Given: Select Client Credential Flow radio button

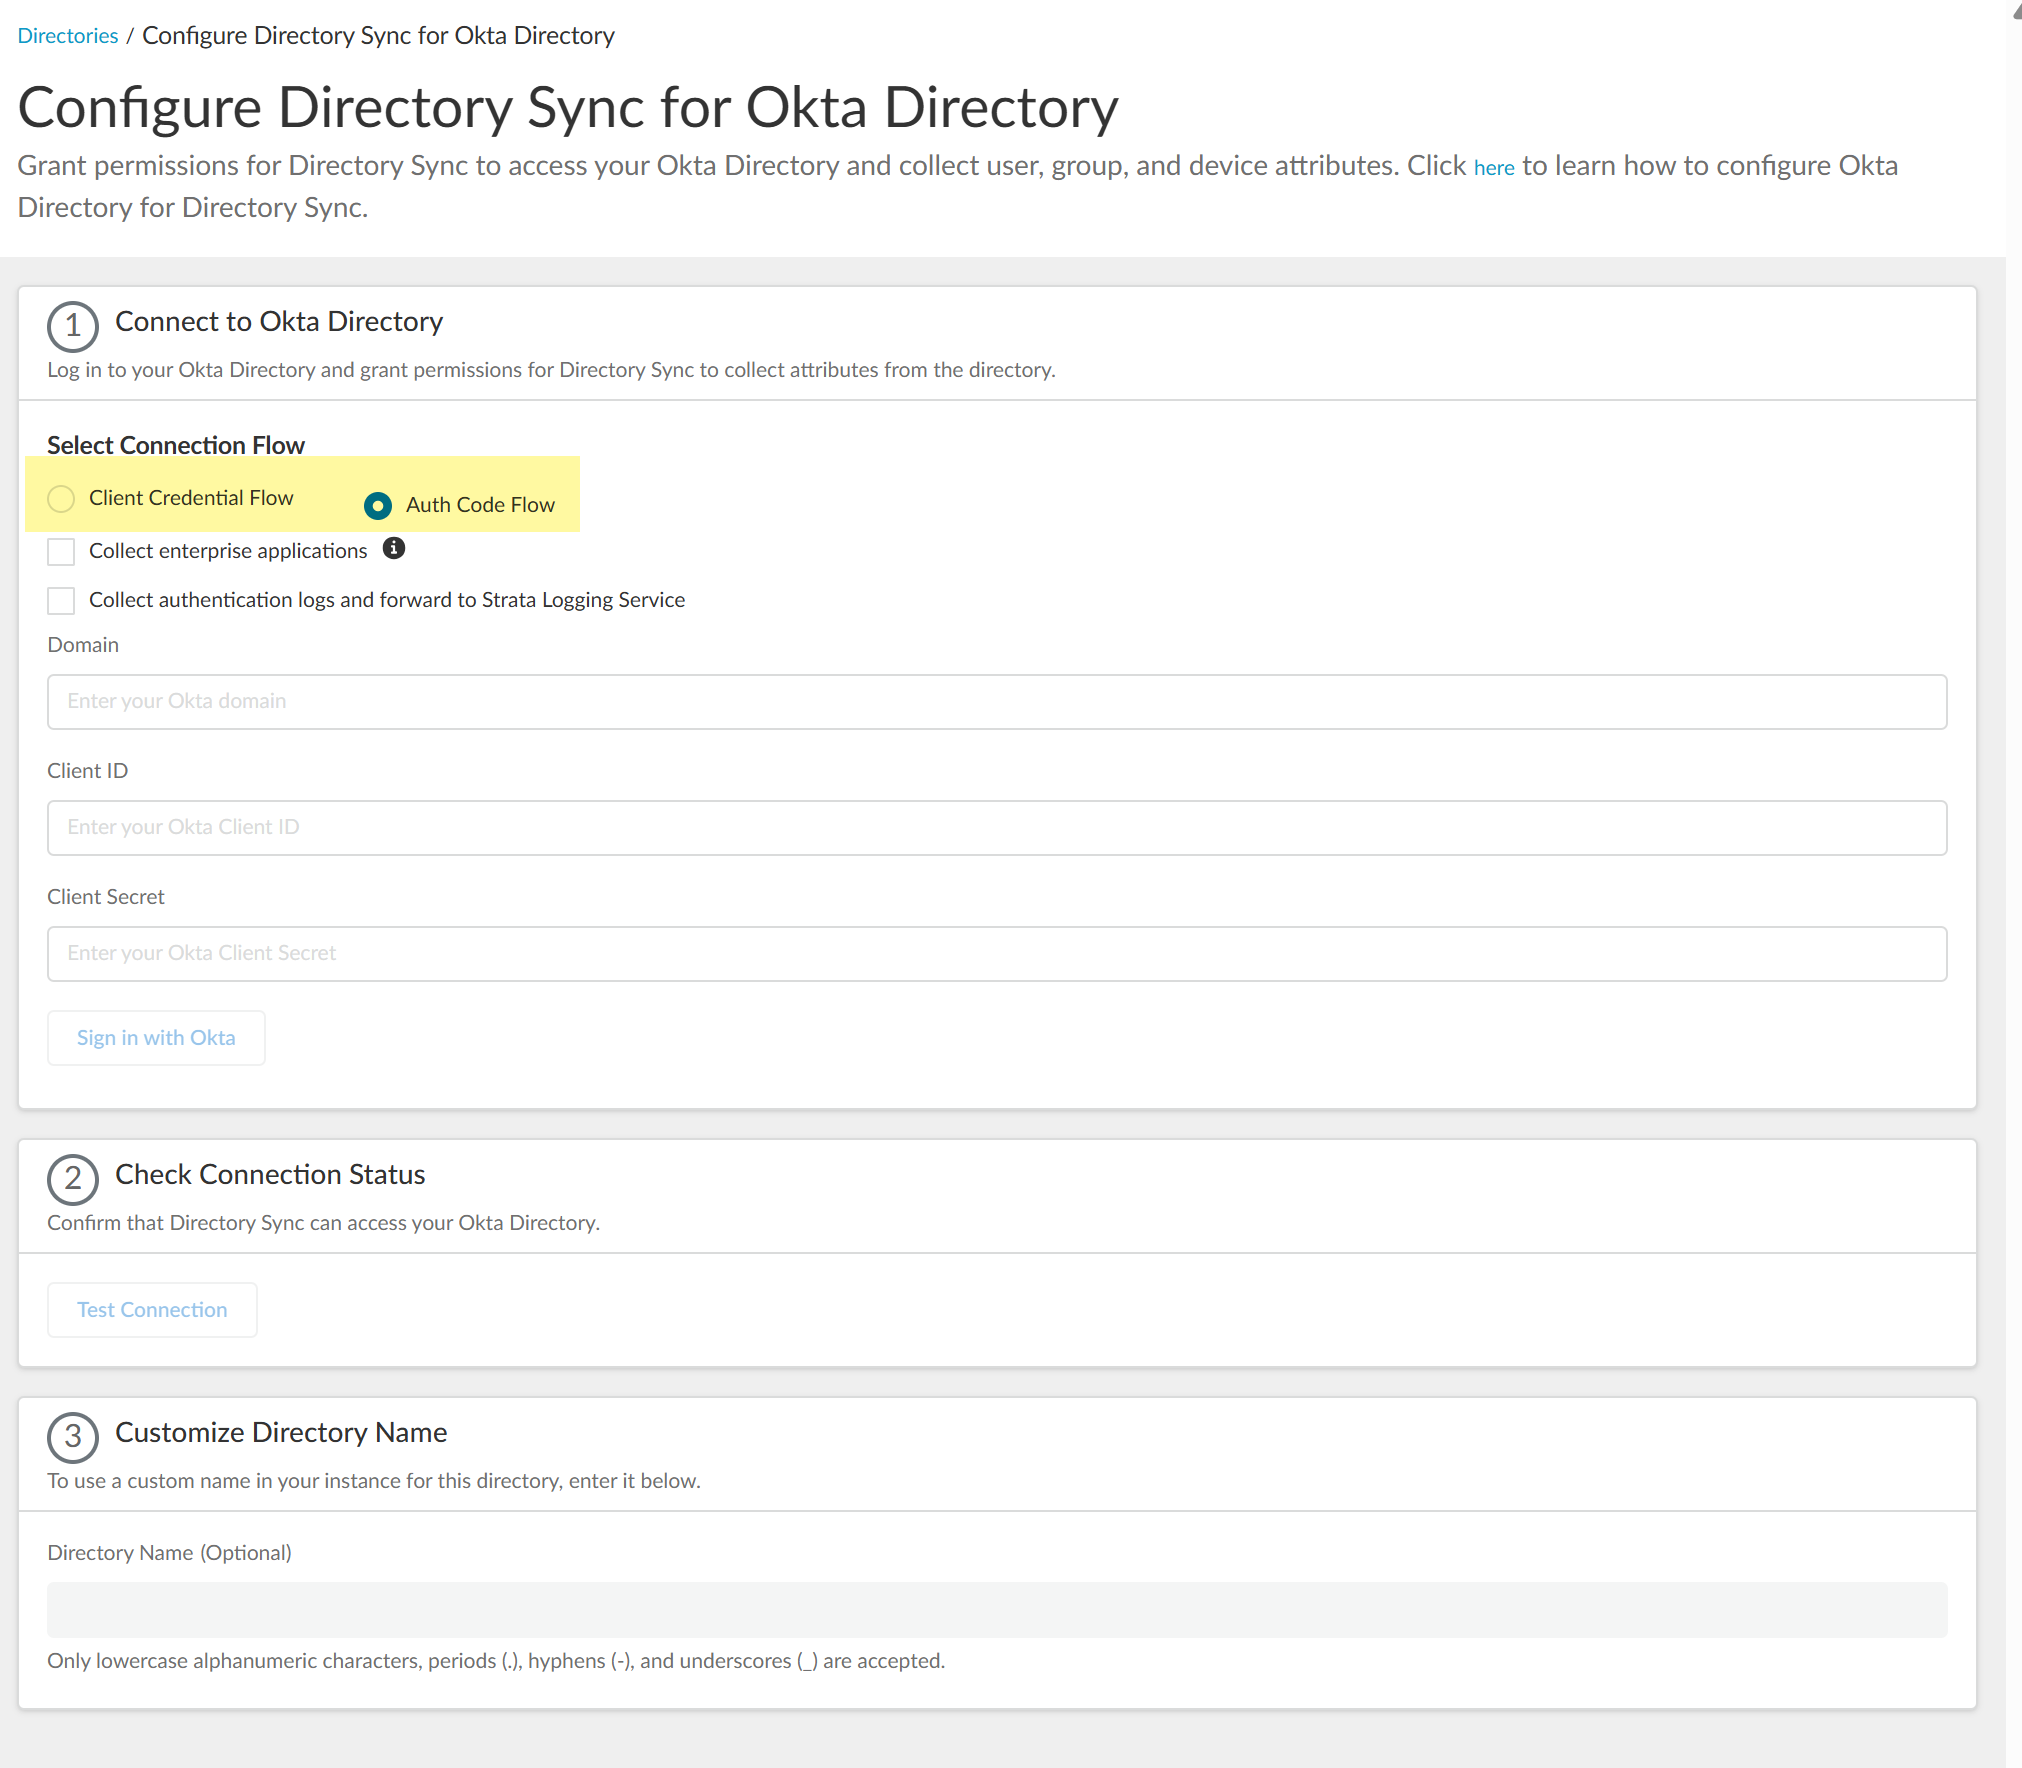Looking at the screenshot, I should (61, 498).
